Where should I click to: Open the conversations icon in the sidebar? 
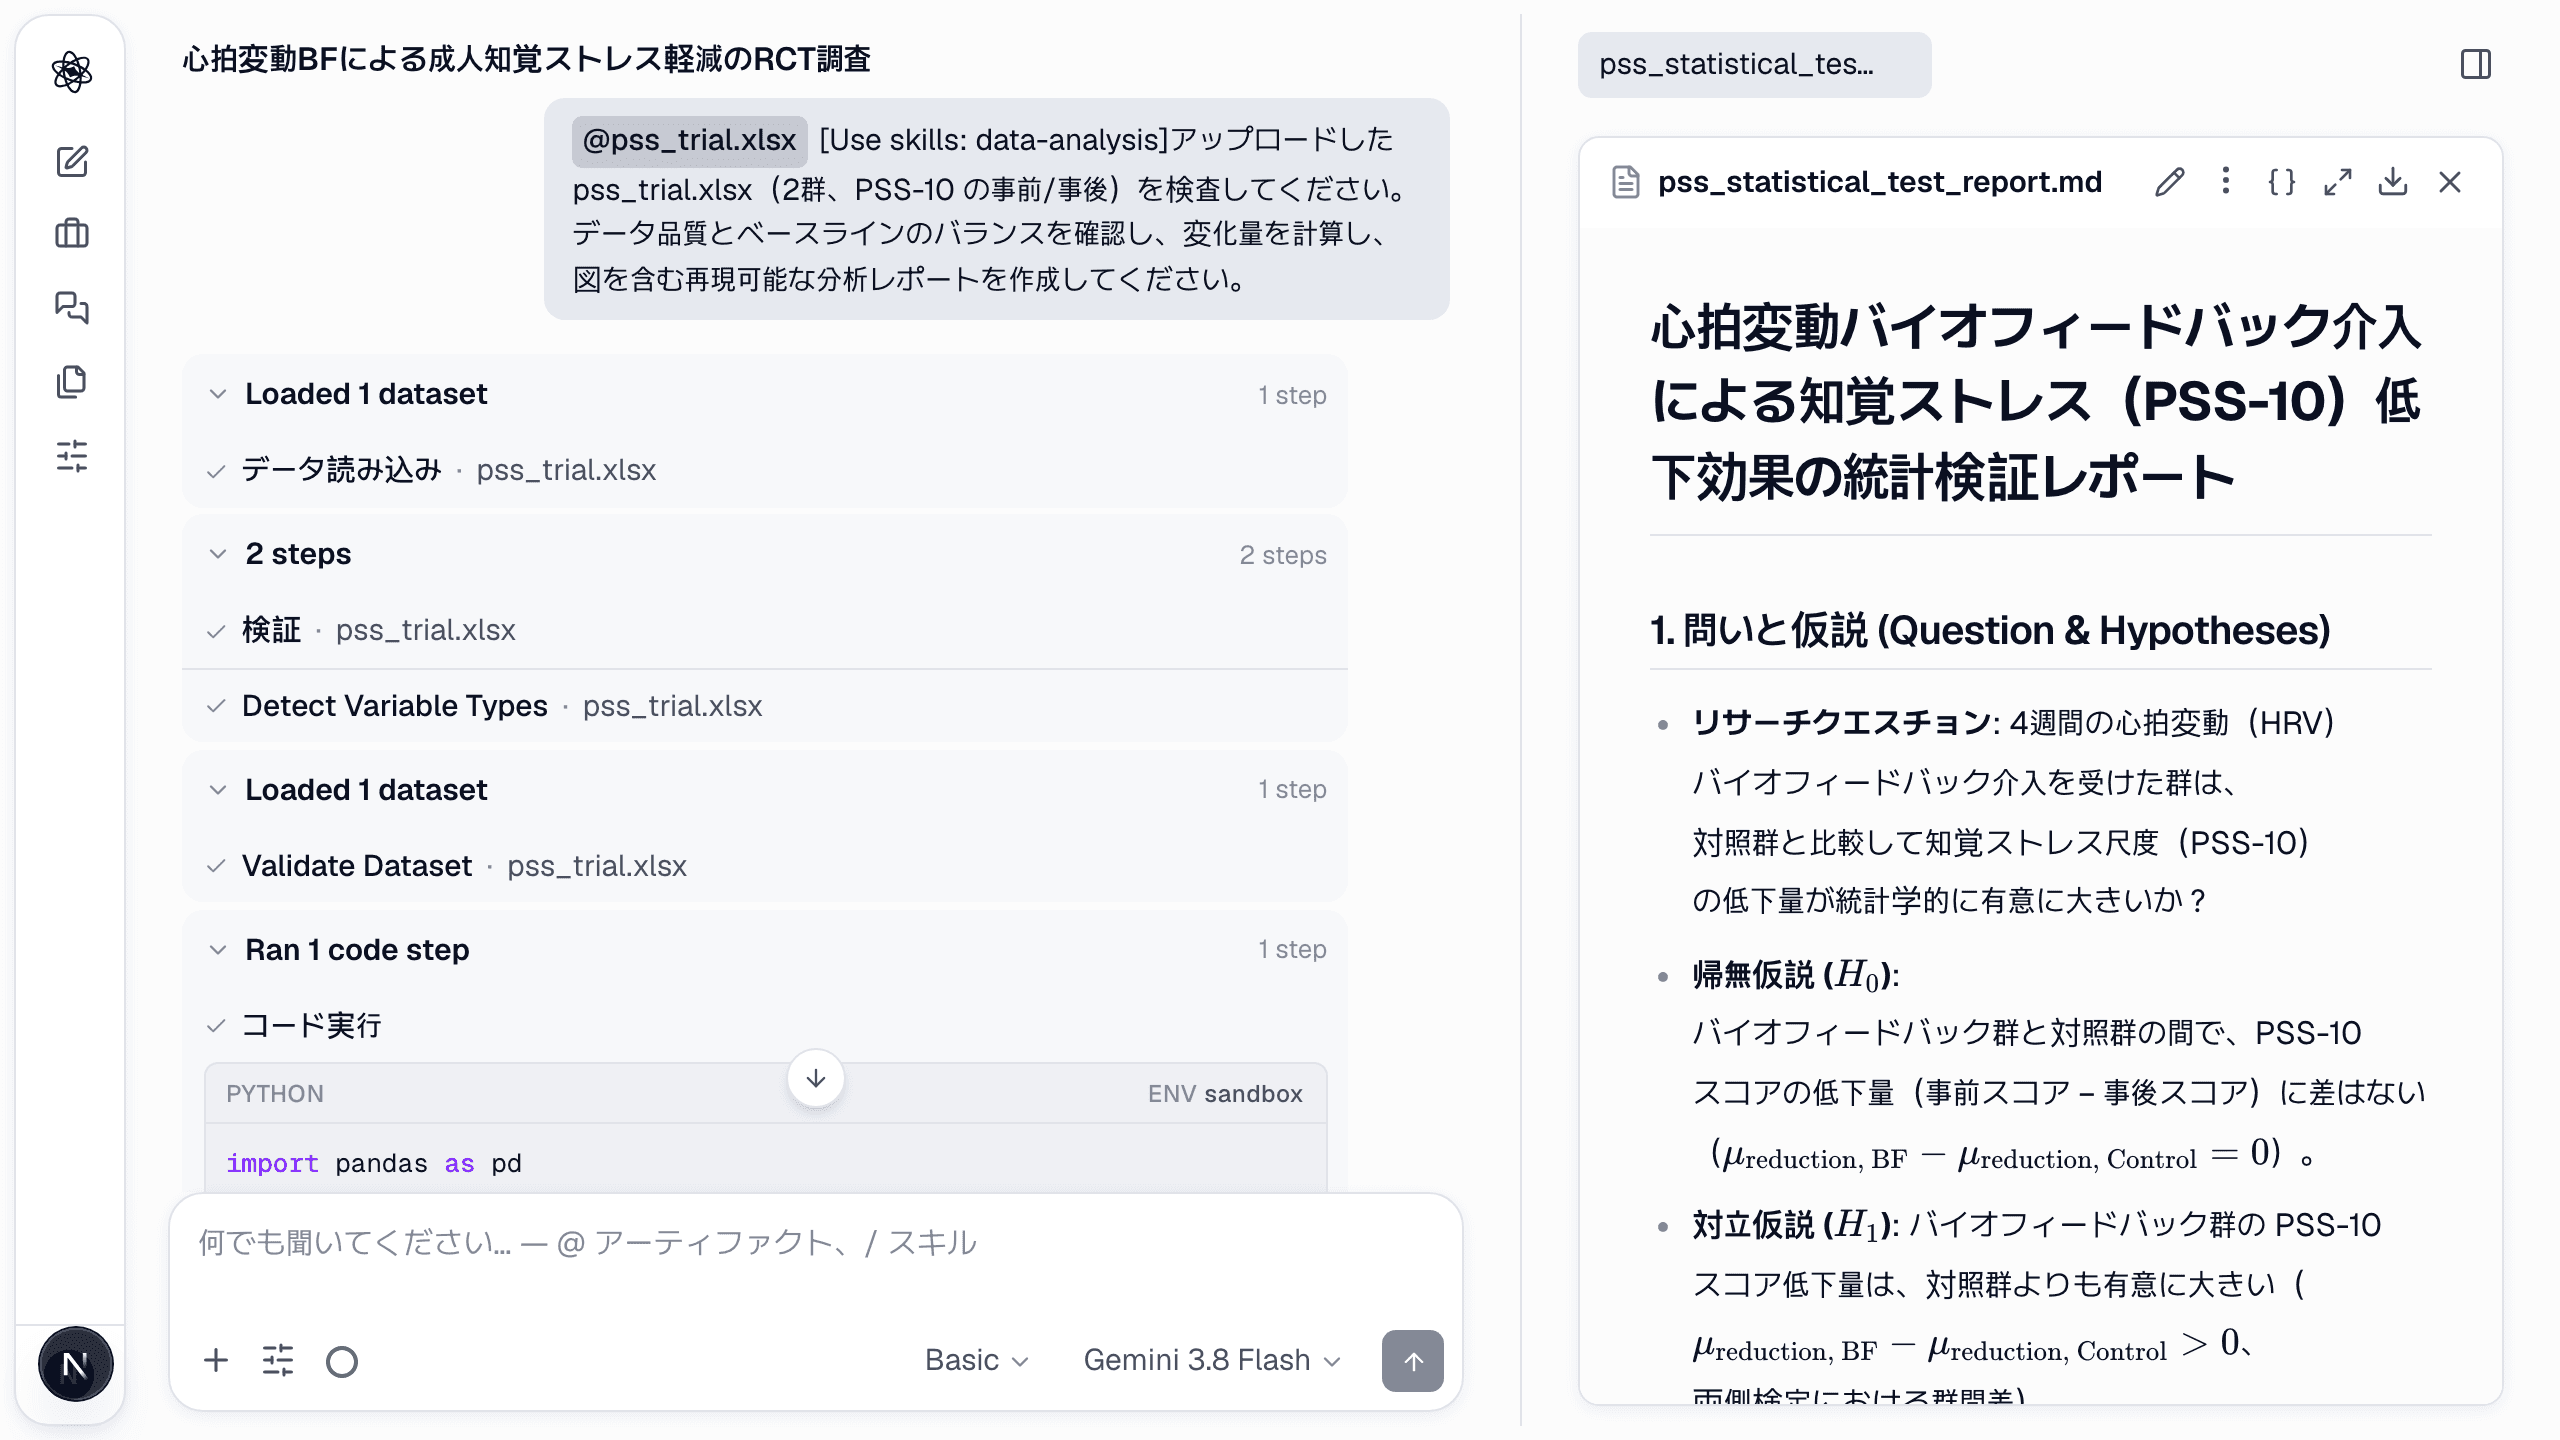(72, 308)
